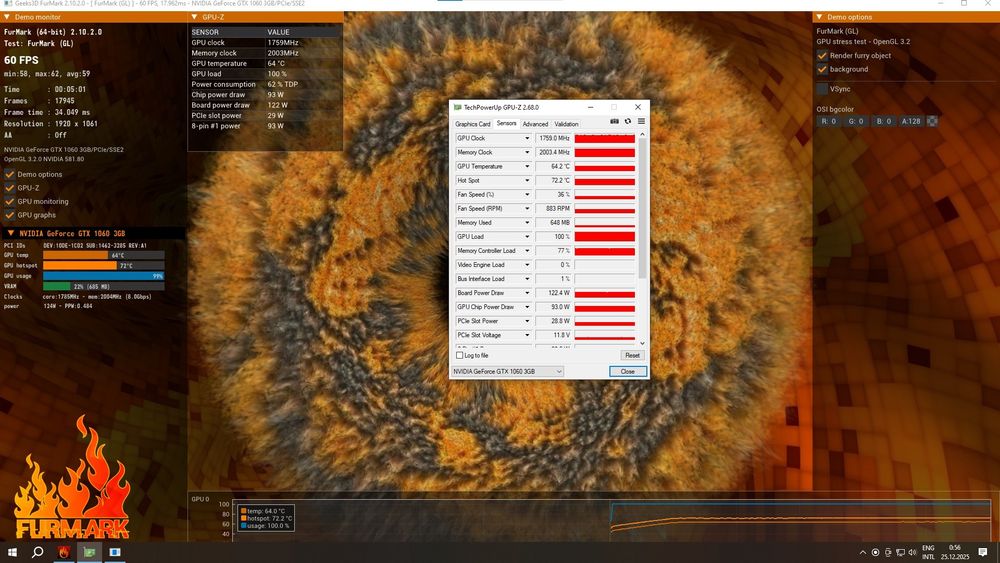
Task: Adjust the G: 0 bgcolor slider
Action: (856, 121)
